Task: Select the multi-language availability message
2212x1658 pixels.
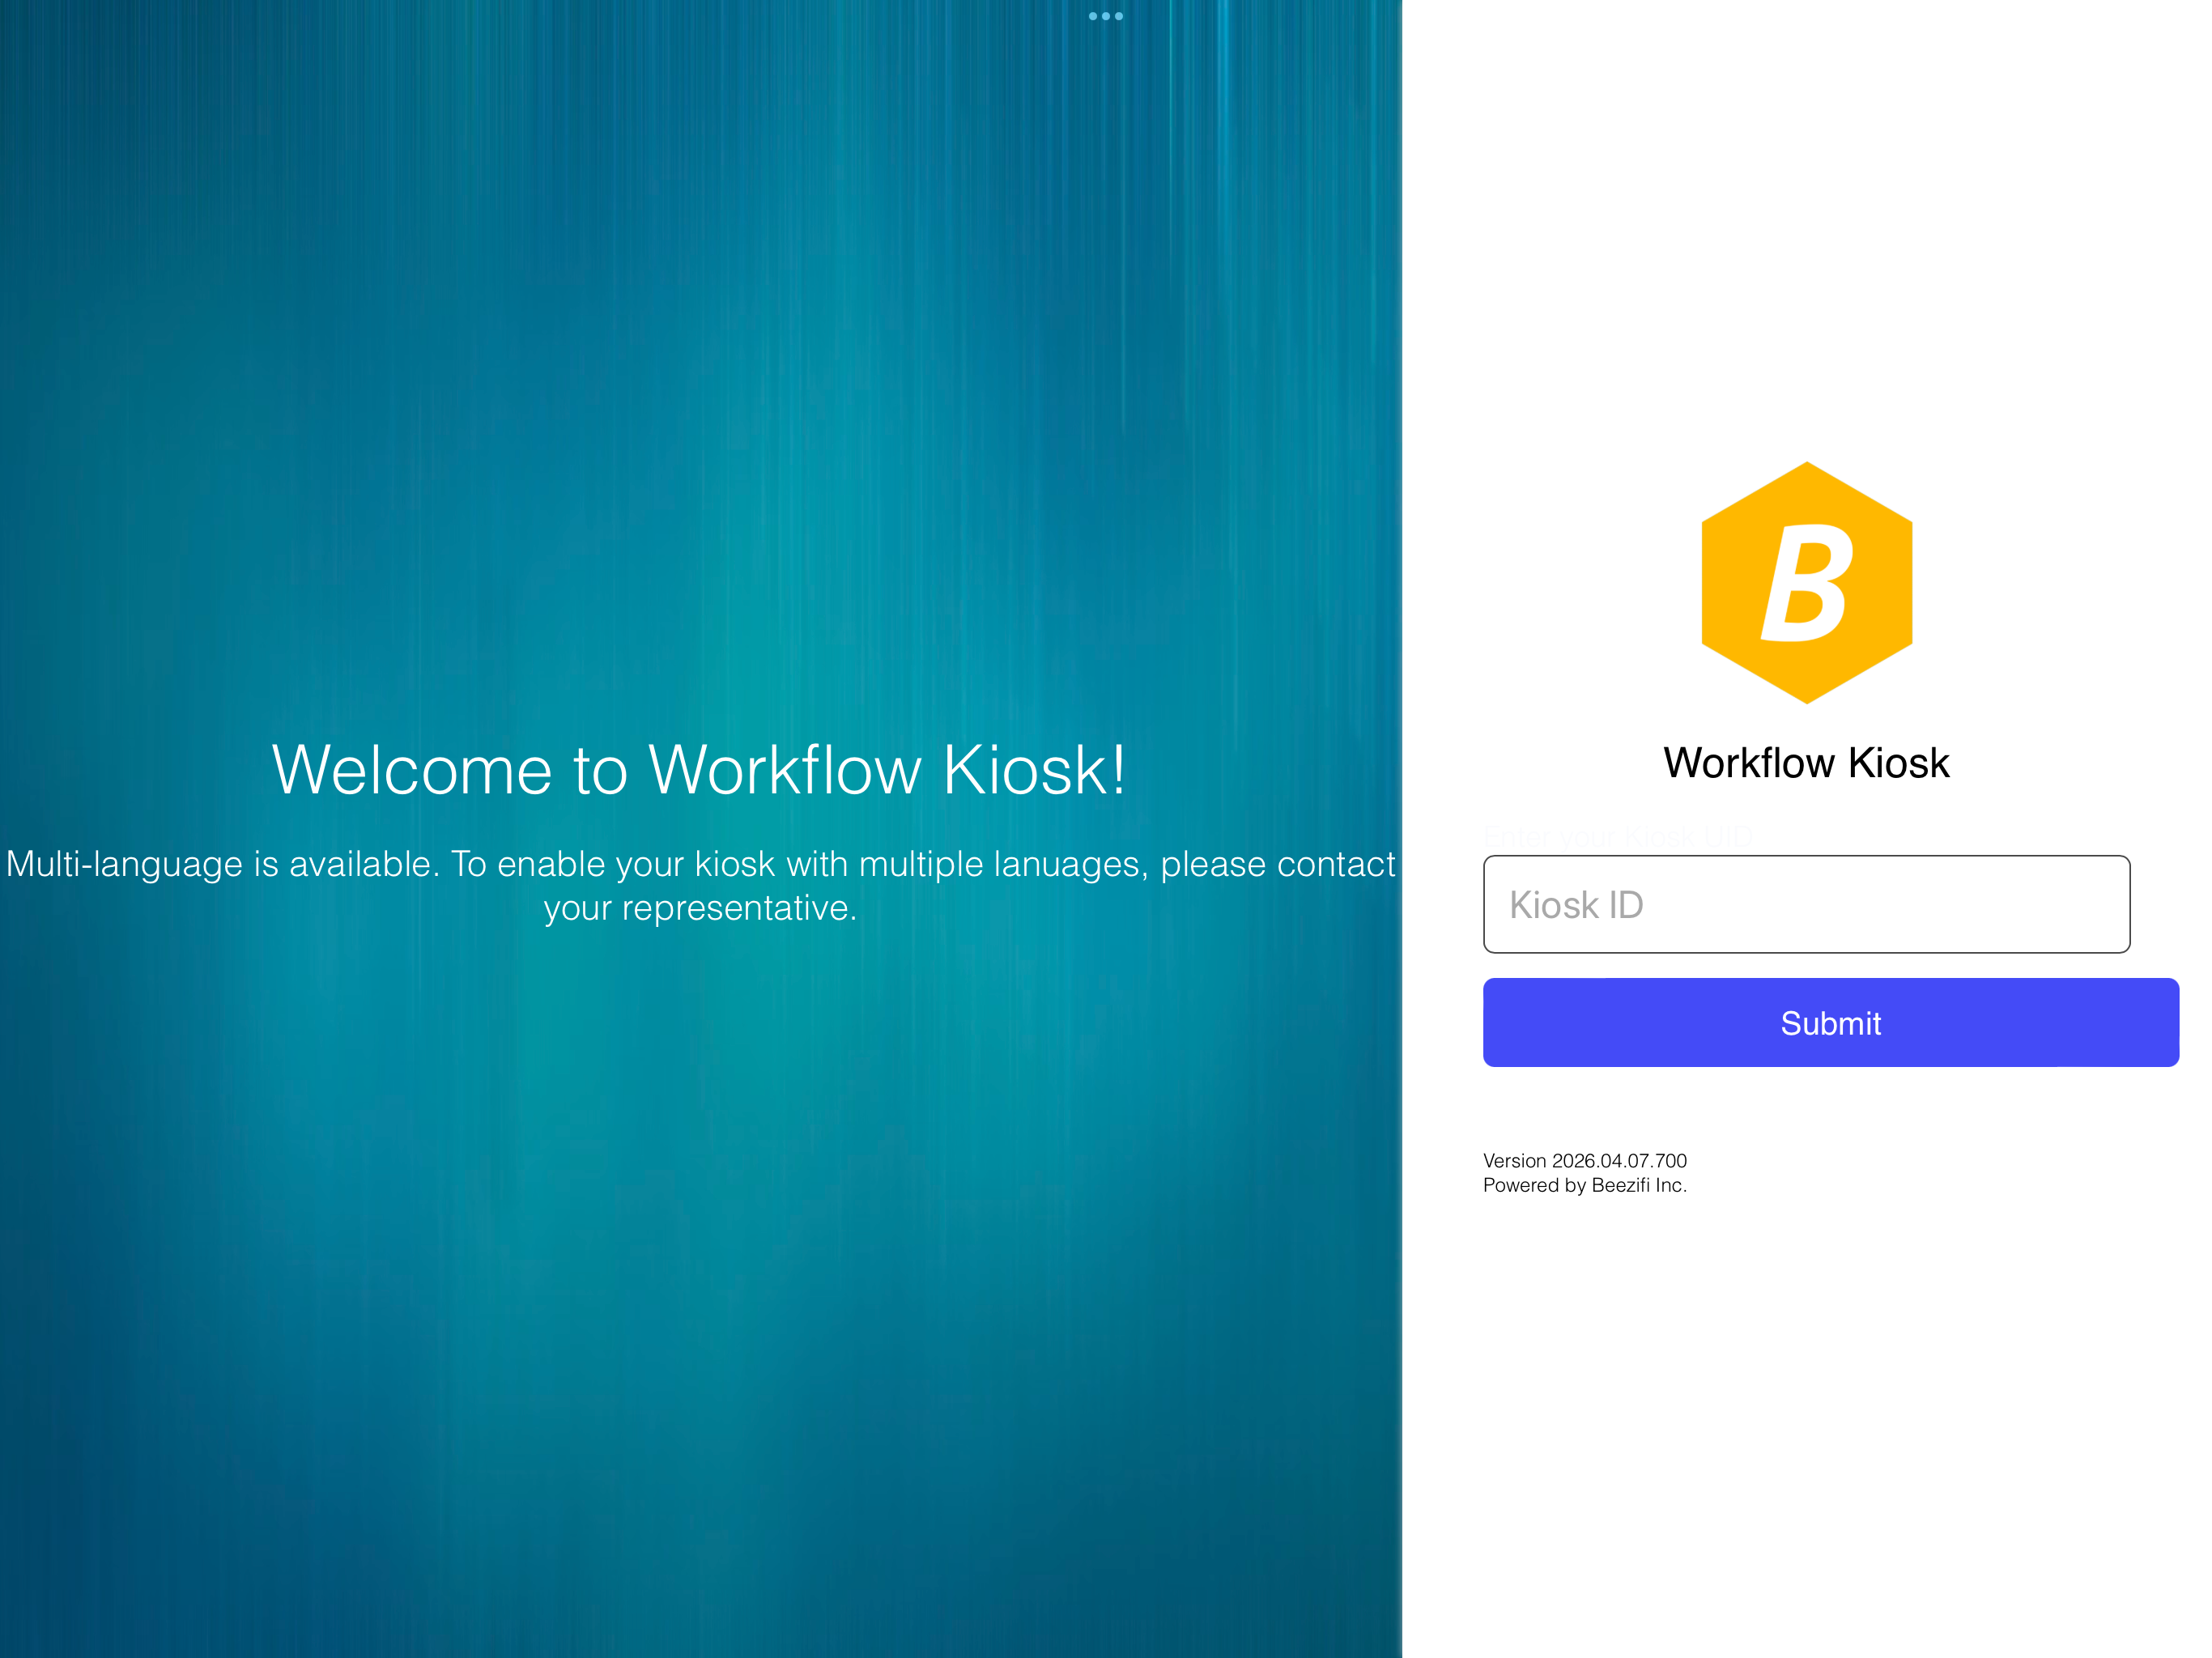Action: click(700, 886)
